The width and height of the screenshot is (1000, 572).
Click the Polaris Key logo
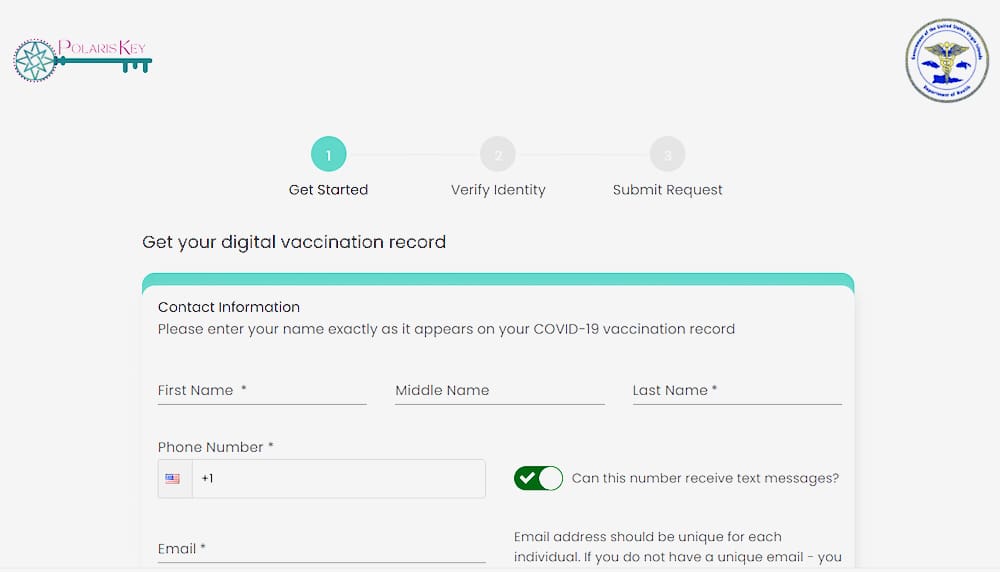point(82,59)
